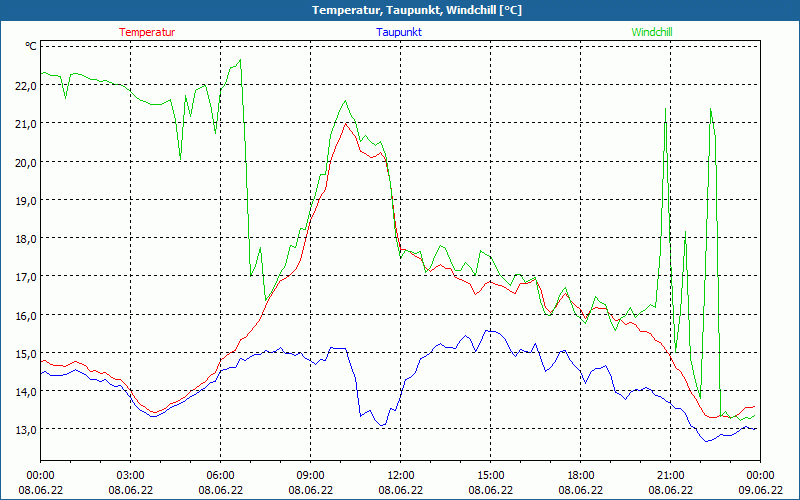This screenshot has height=500, width=800.
Task: Click the 18,0 y-axis value
Action: [x=26, y=239]
